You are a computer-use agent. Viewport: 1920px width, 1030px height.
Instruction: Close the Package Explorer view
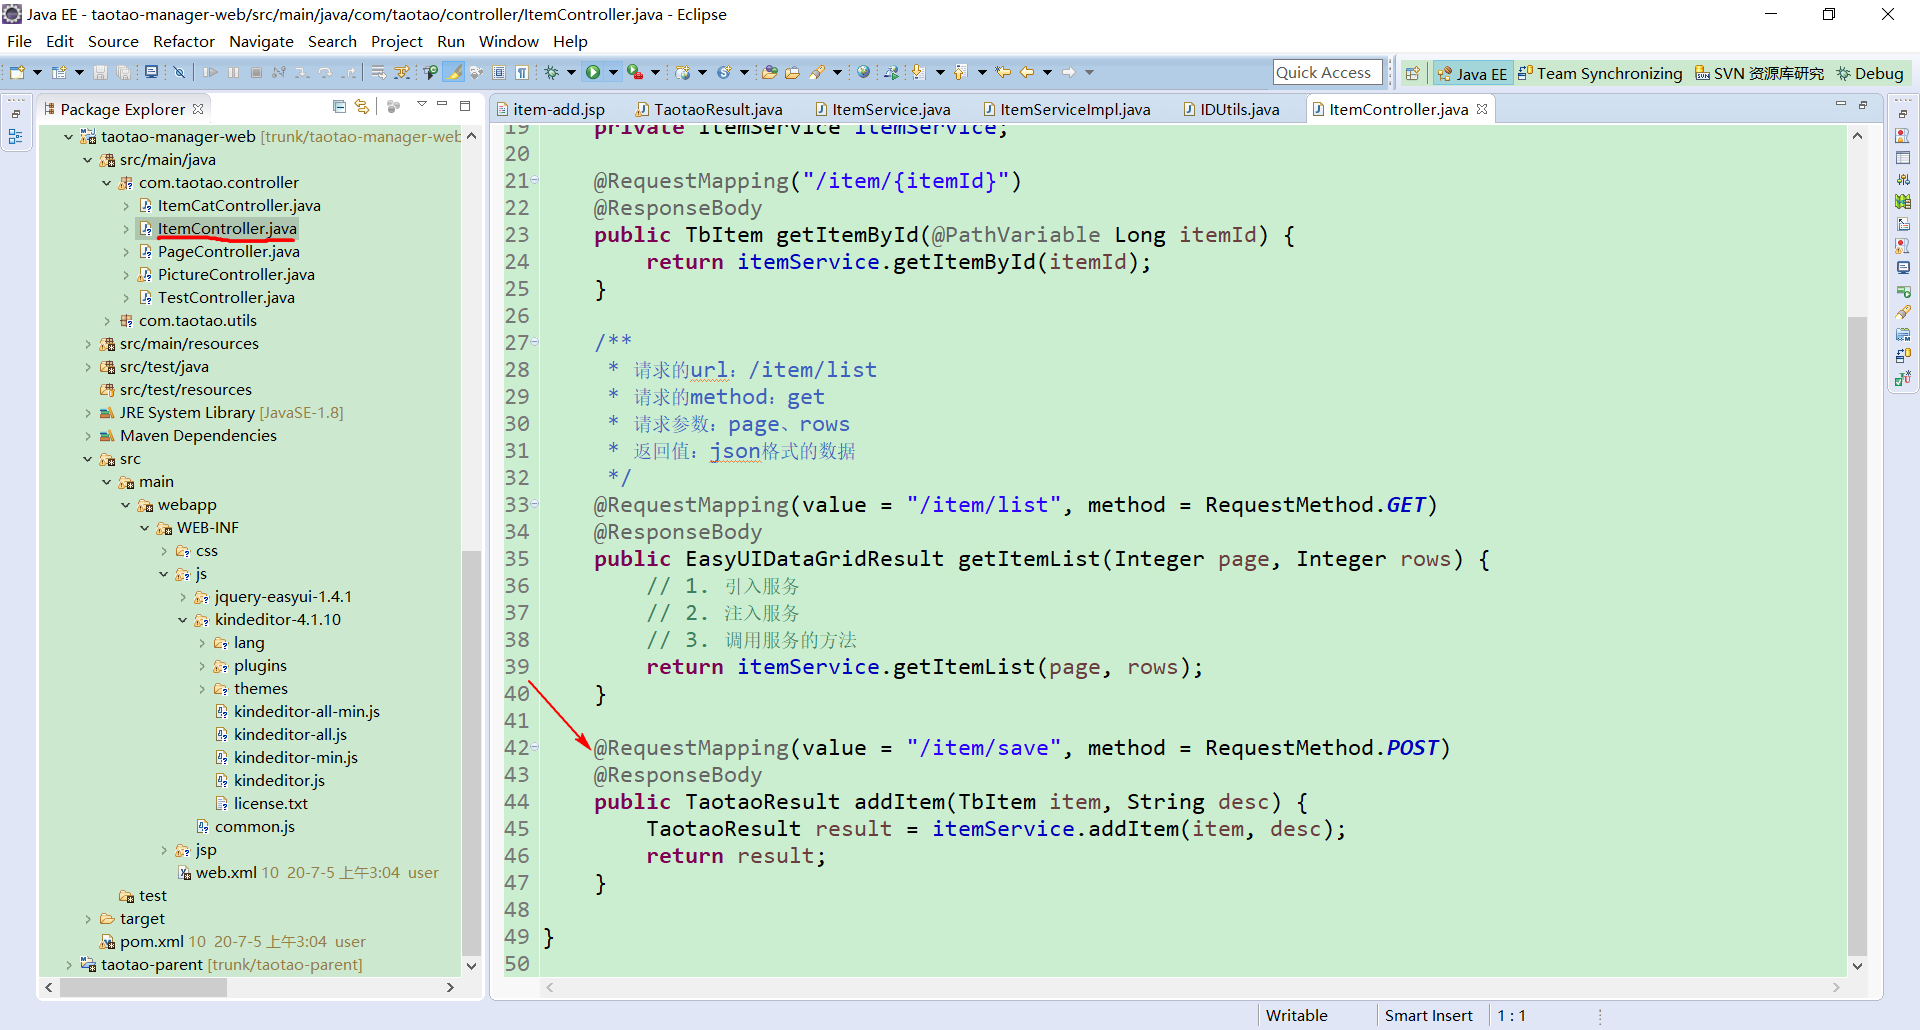198,109
